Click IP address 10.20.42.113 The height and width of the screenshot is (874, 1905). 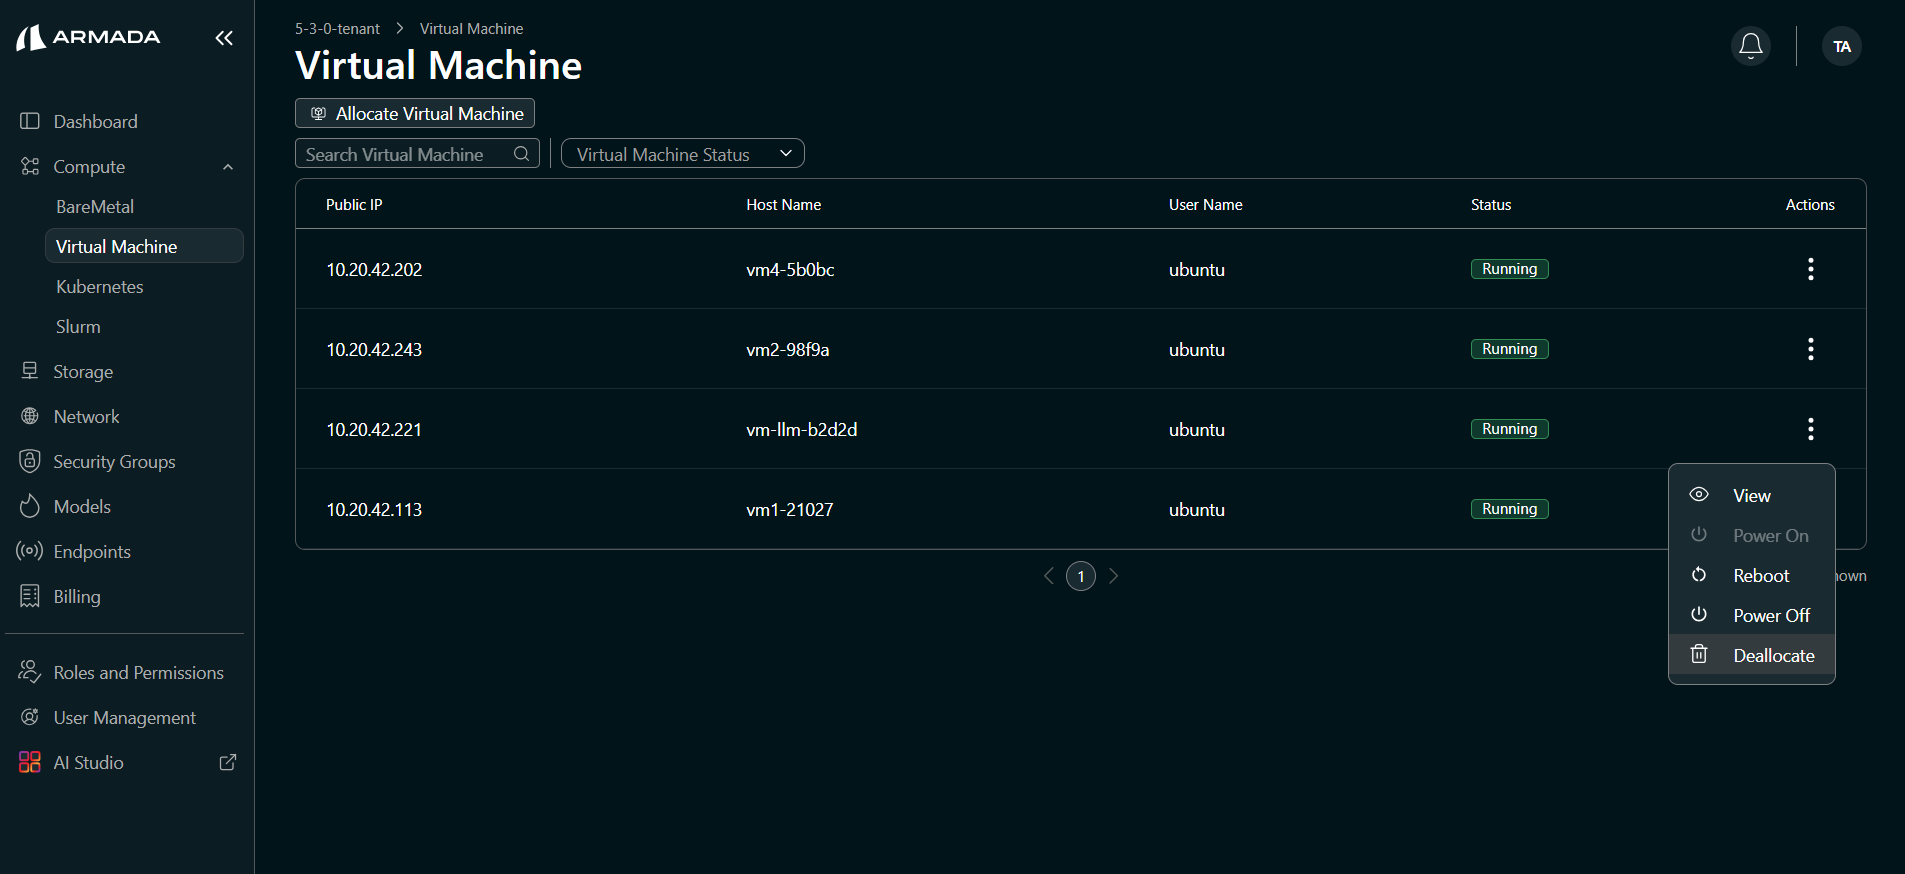[374, 510]
